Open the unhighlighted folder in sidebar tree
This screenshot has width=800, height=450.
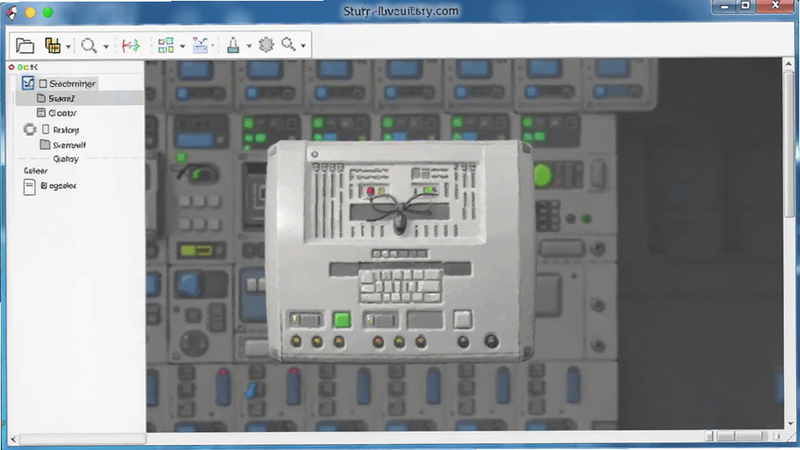pyautogui.click(x=45, y=144)
